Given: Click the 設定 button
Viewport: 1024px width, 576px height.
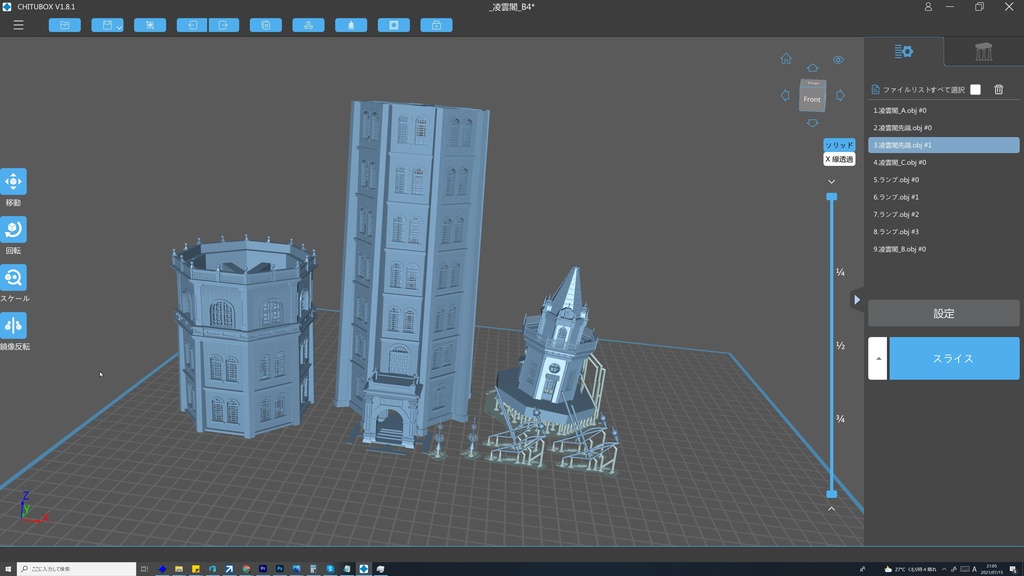Looking at the screenshot, I should (943, 313).
